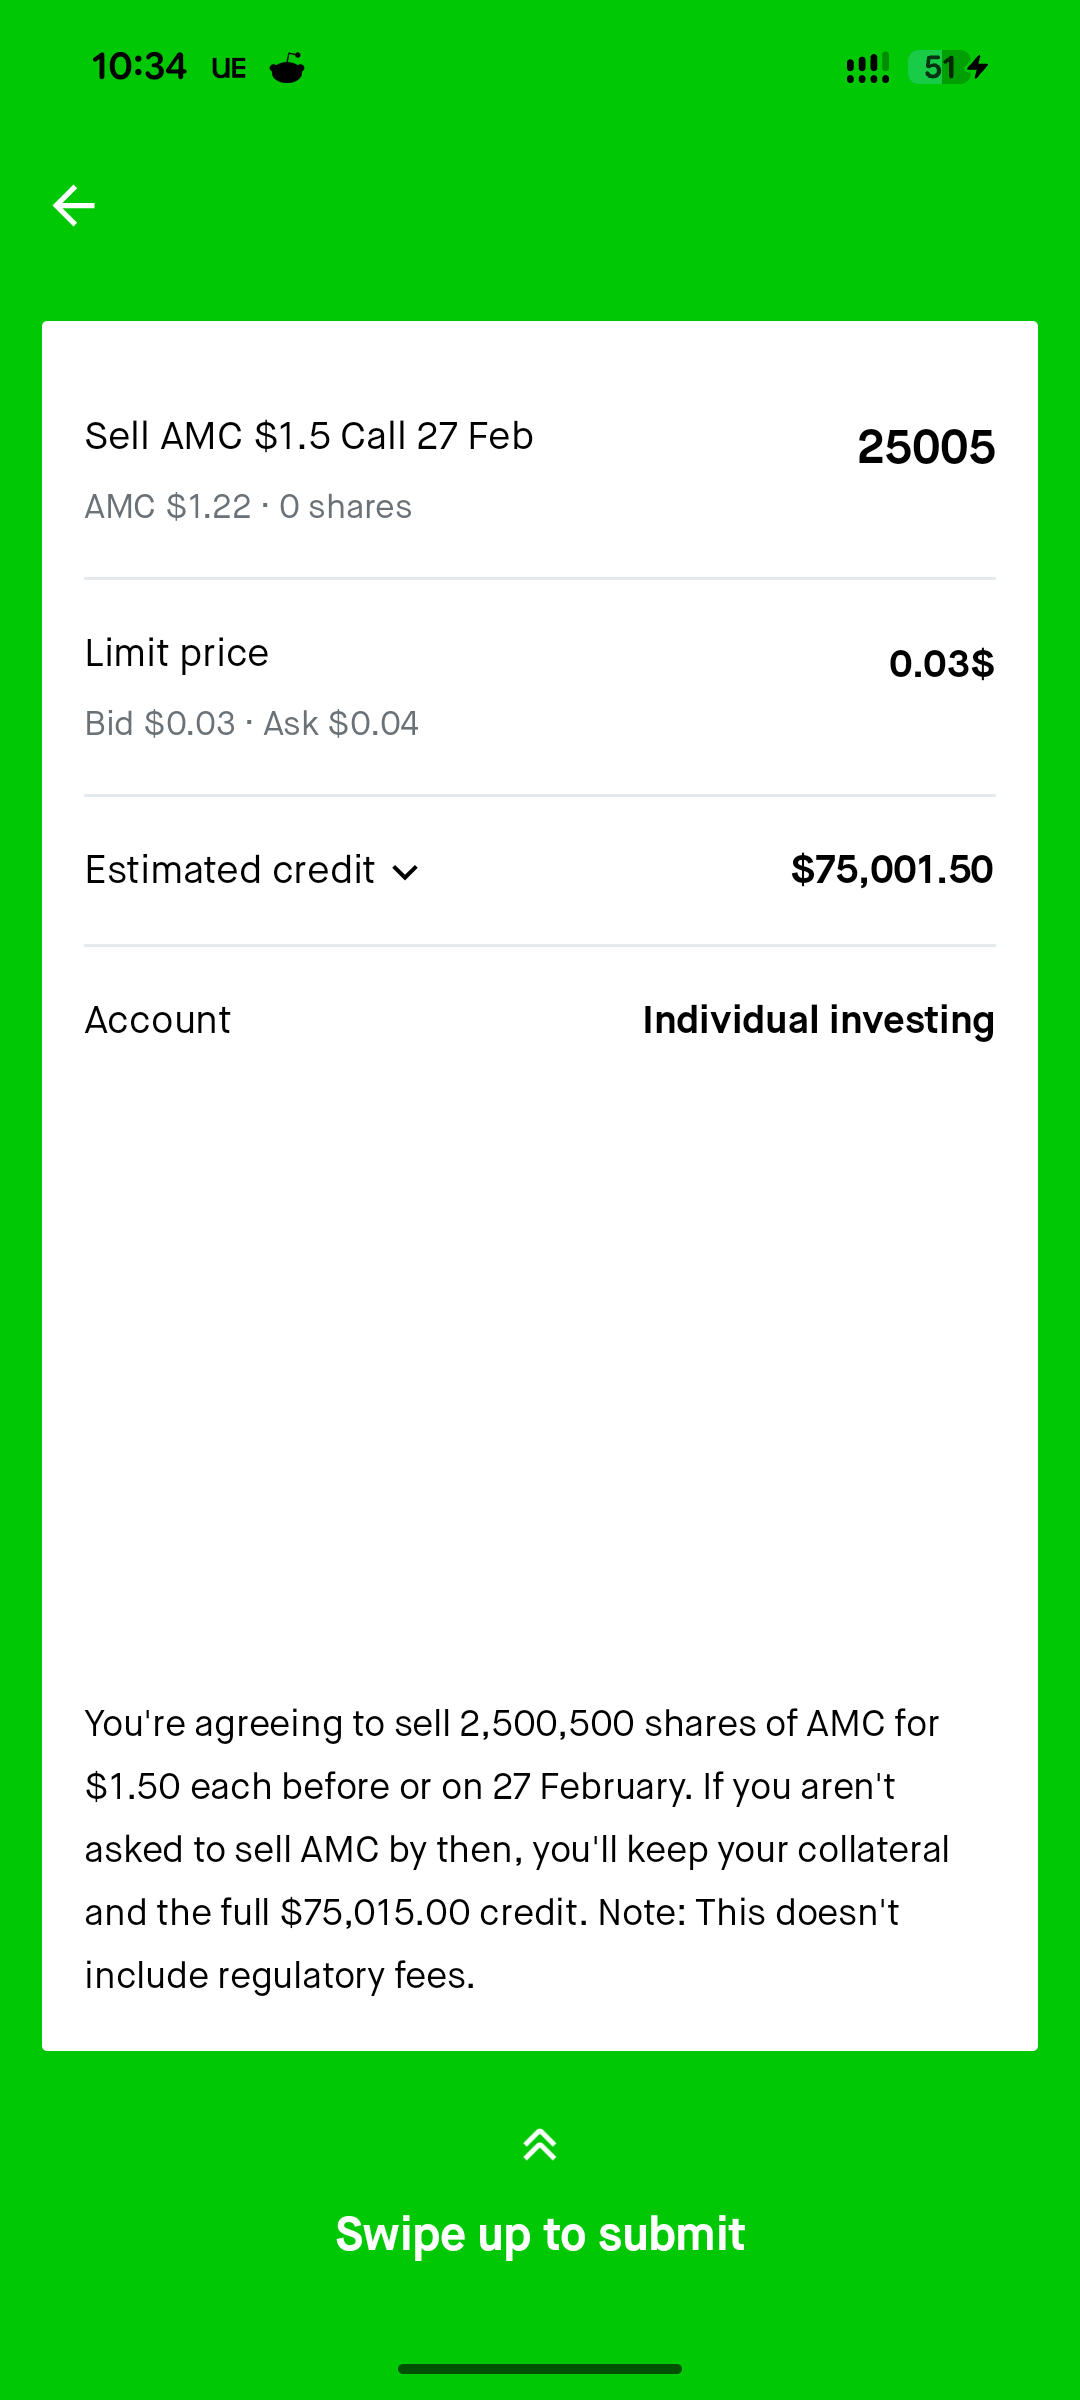
Task: Tap the back arrow icon
Action: [74, 206]
